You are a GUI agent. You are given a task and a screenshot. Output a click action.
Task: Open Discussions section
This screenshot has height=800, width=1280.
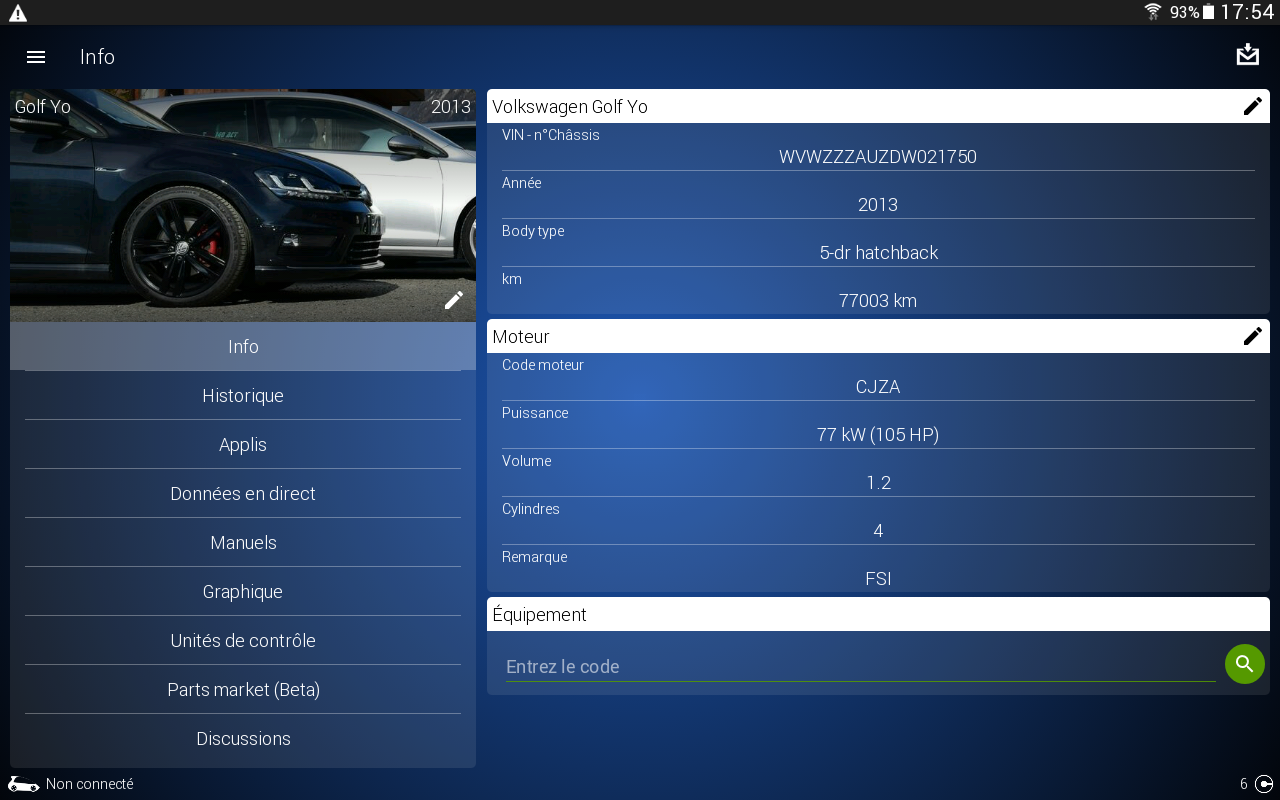click(x=243, y=738)
